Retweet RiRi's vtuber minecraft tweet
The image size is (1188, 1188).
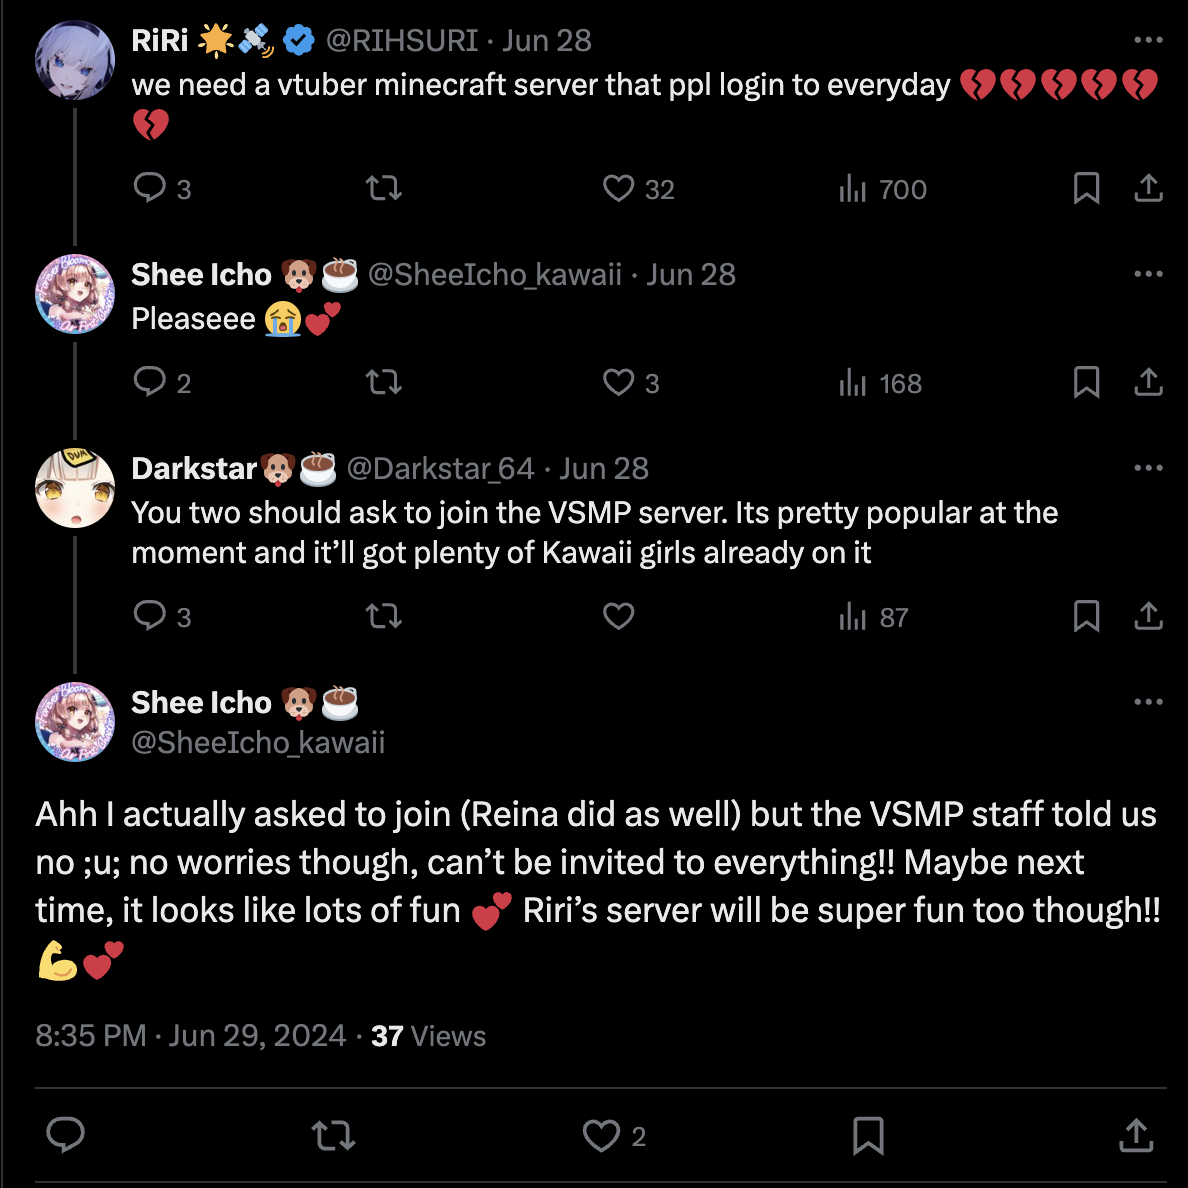384,188
